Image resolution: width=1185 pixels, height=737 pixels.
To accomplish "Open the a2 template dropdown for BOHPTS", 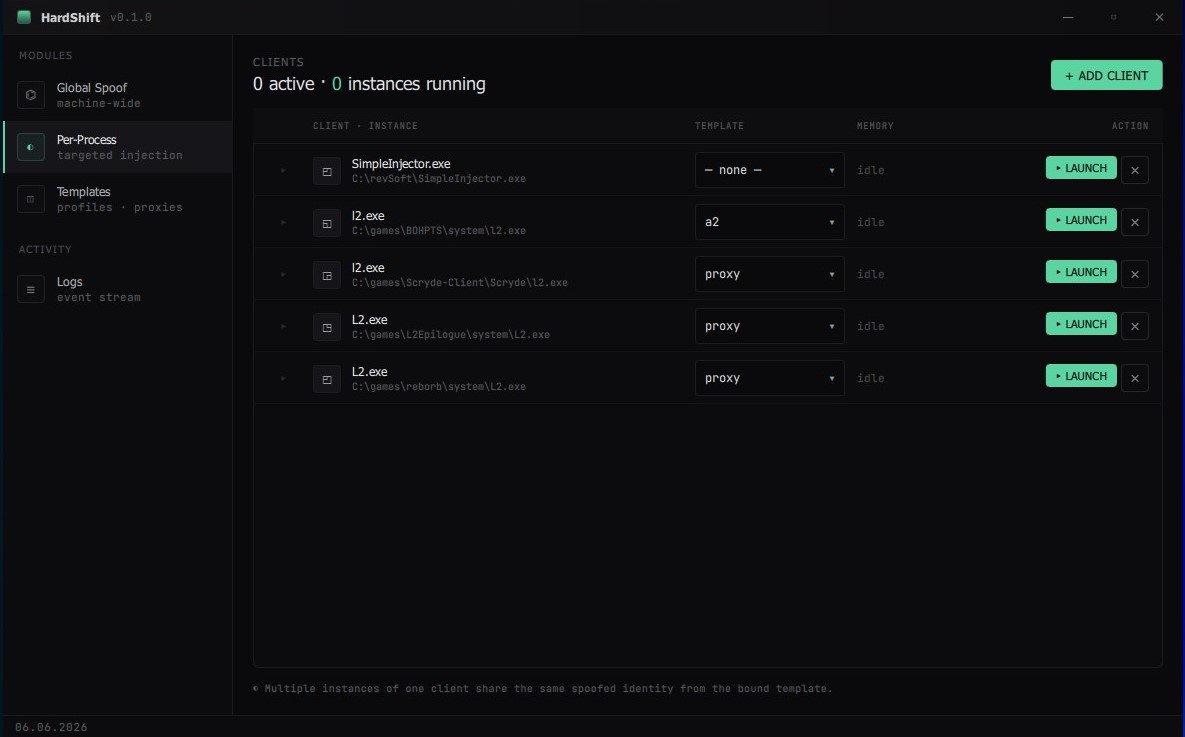I will click(769, 222).
